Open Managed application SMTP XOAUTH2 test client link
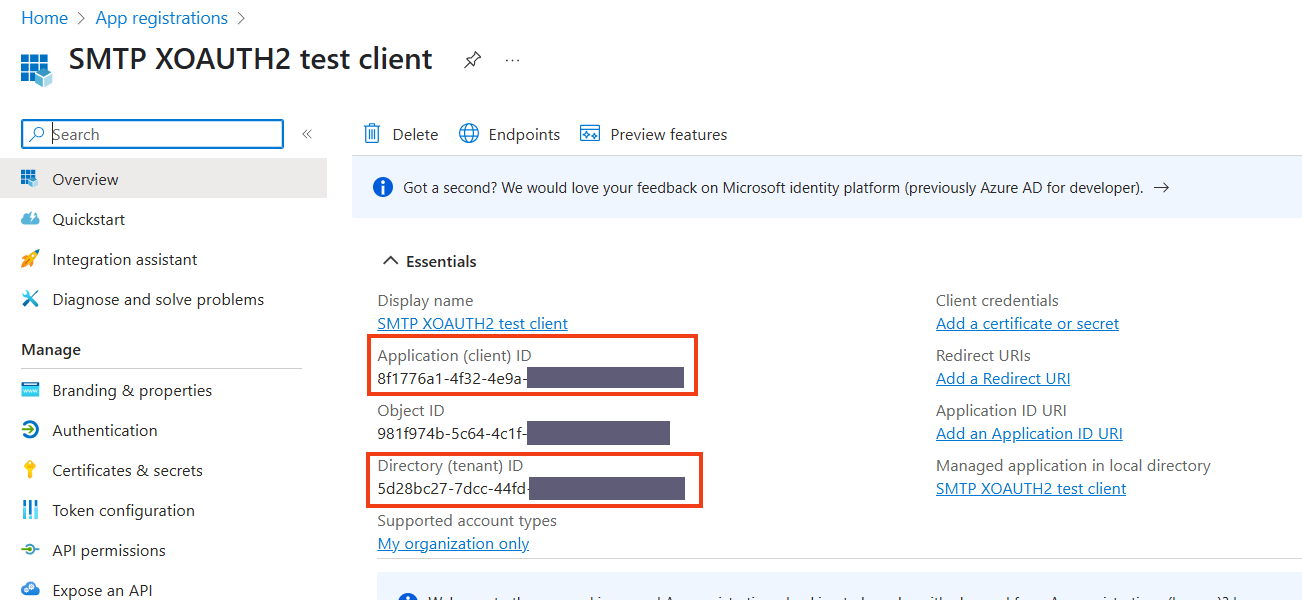This screenshot has height=600, width=1302. 1031,488
